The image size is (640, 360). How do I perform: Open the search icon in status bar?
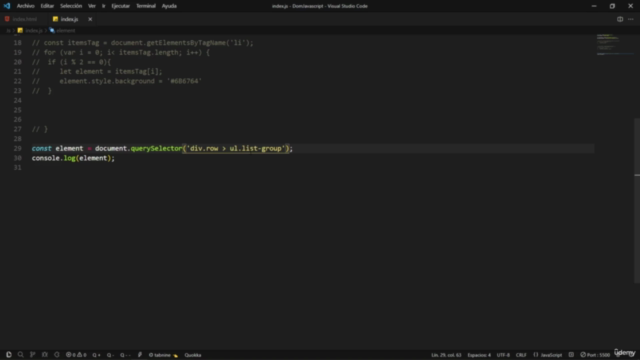click(x=20, y=355)
